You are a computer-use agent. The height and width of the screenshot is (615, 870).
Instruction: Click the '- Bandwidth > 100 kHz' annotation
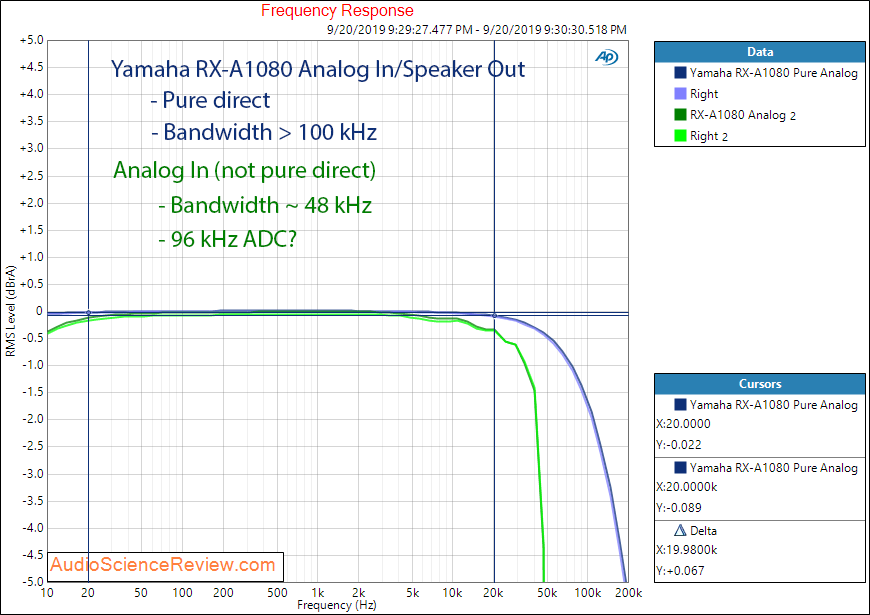[264, 132]
